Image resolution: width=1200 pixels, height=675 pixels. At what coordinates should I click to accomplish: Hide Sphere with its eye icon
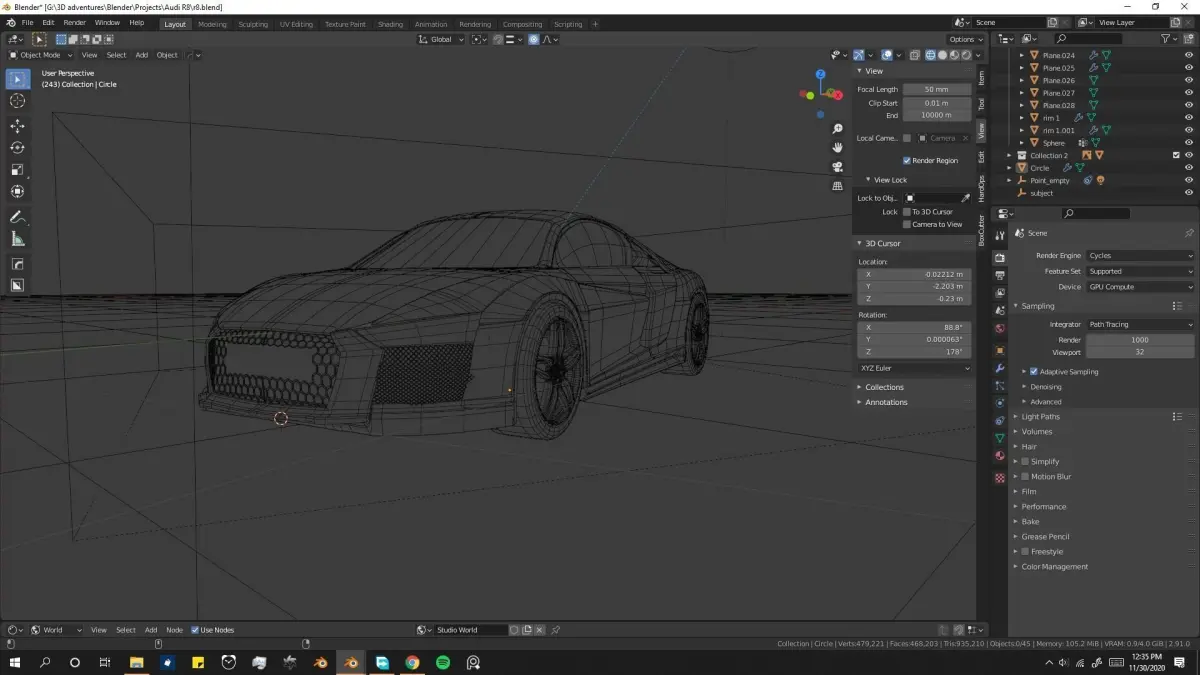click(x=1189, y=143)
